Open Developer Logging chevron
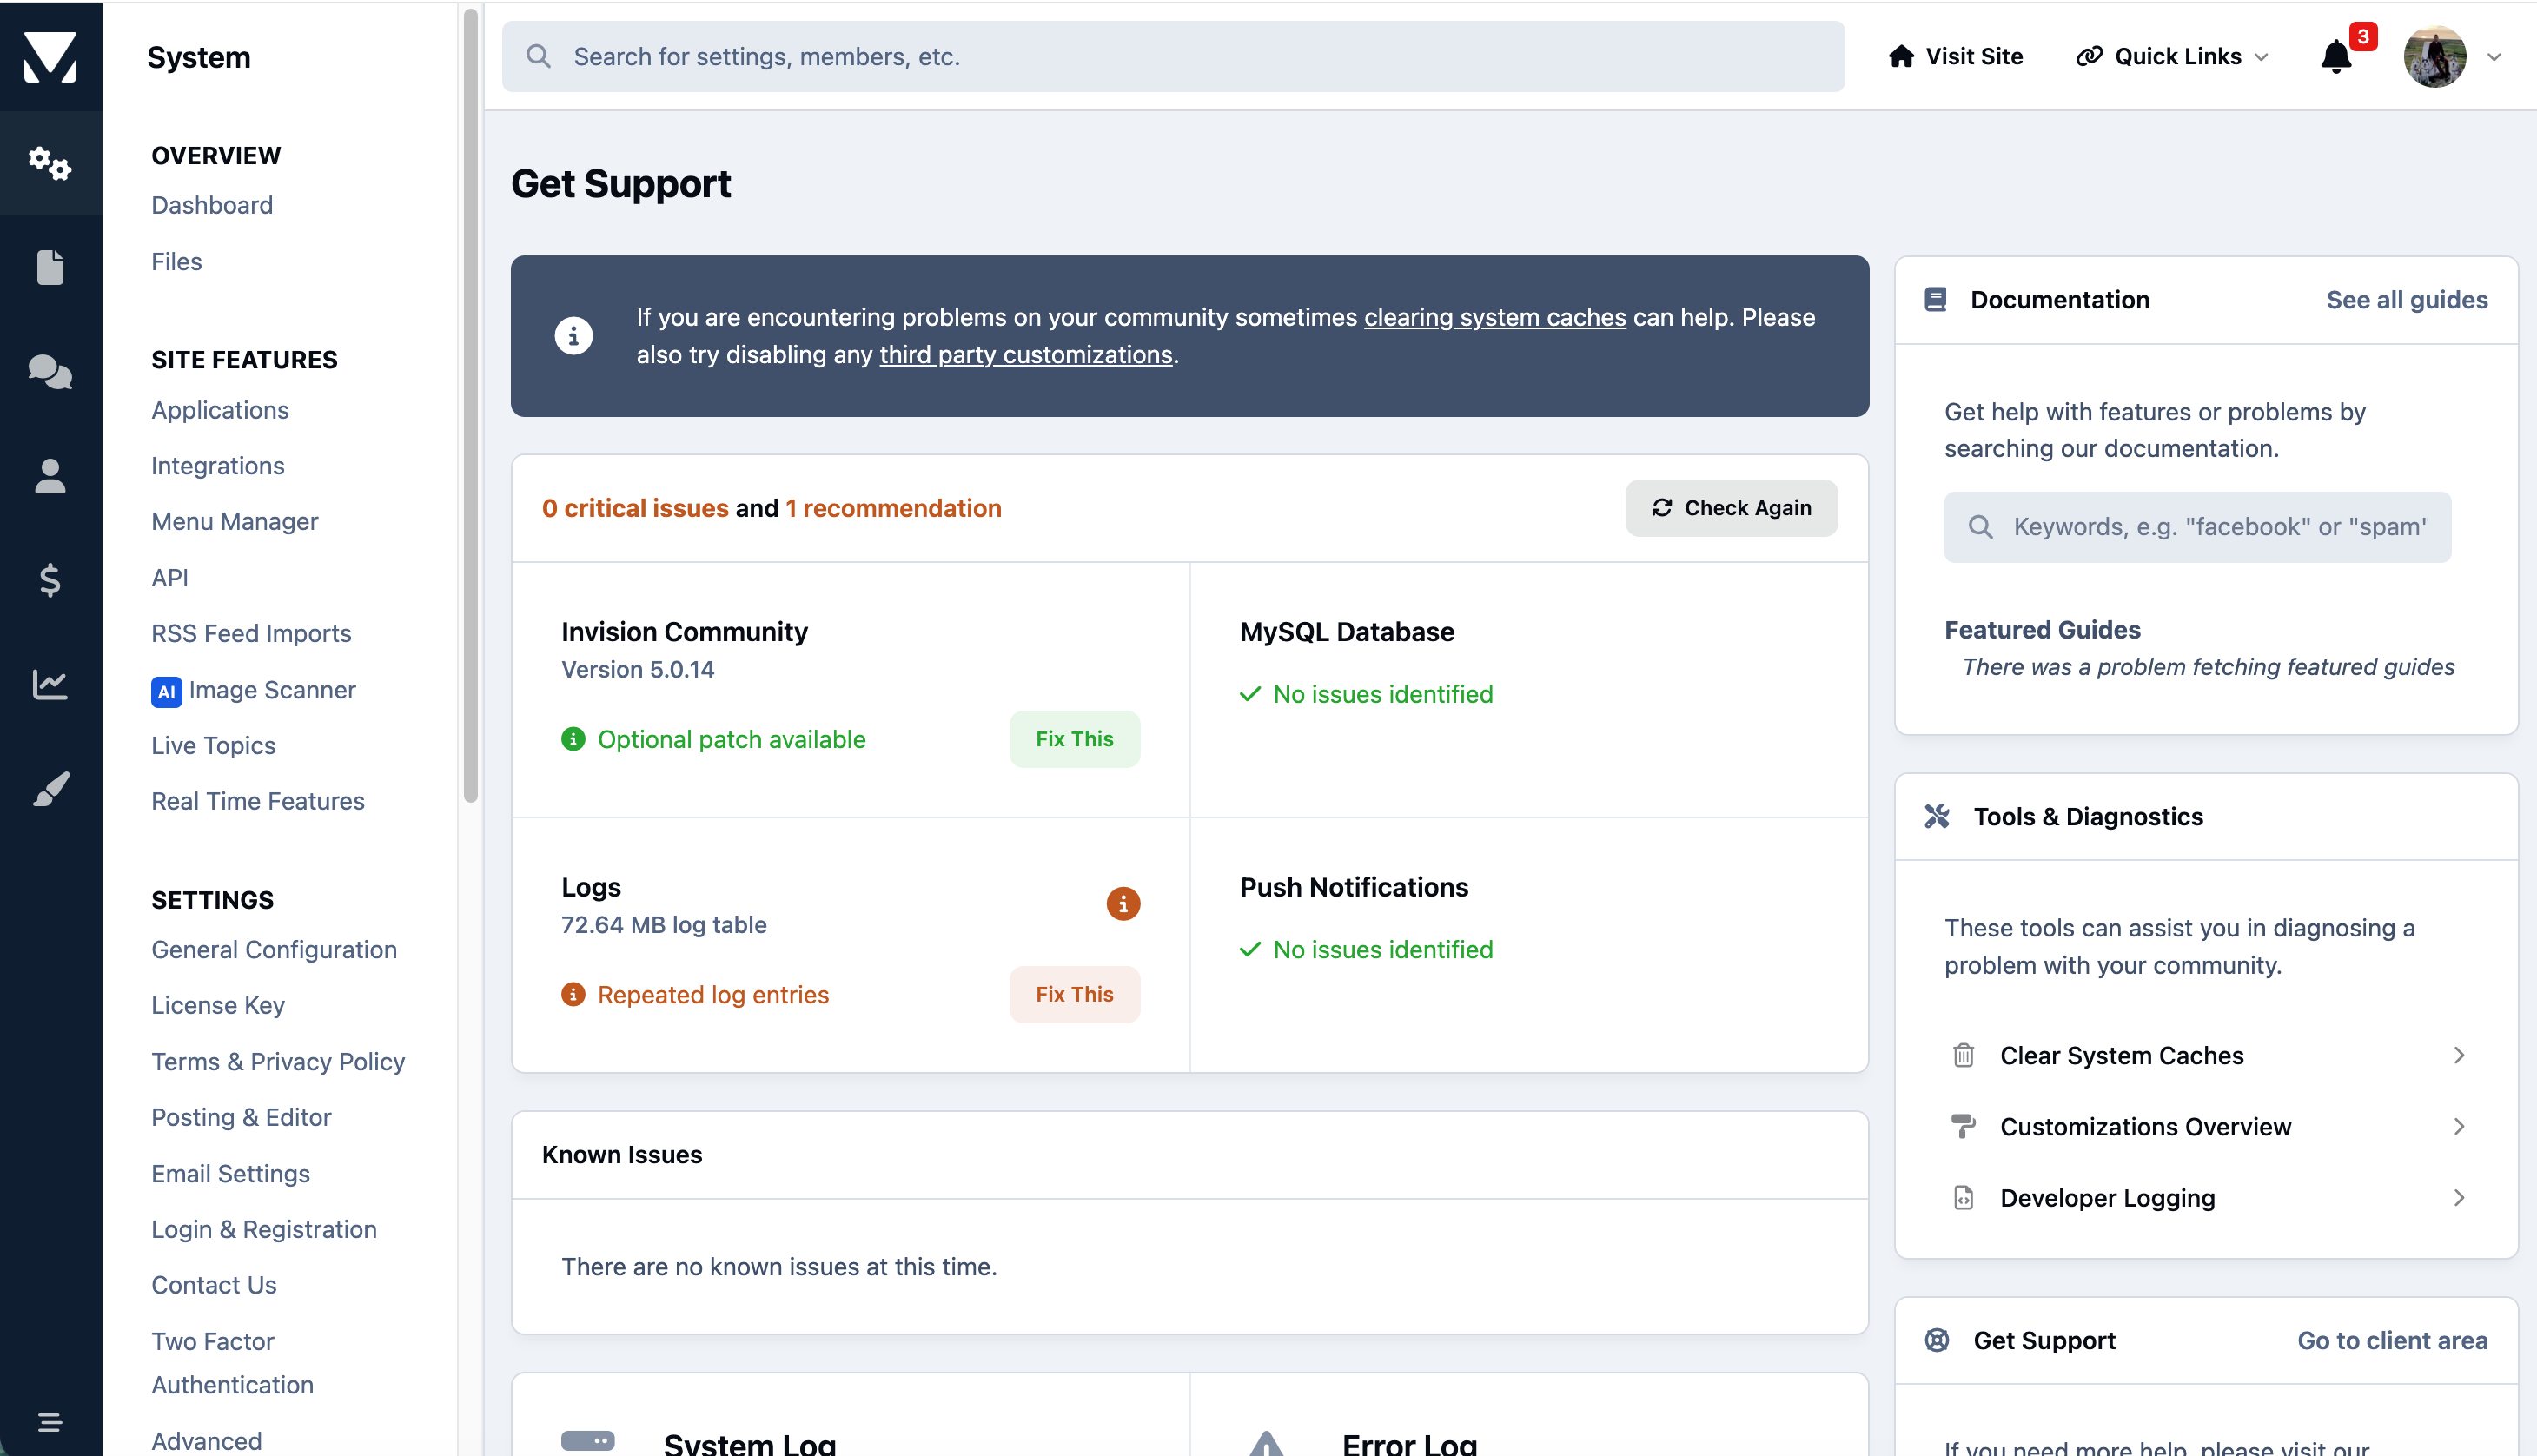This screenshot has width=2537, height=1456. coord(2459,1198)
